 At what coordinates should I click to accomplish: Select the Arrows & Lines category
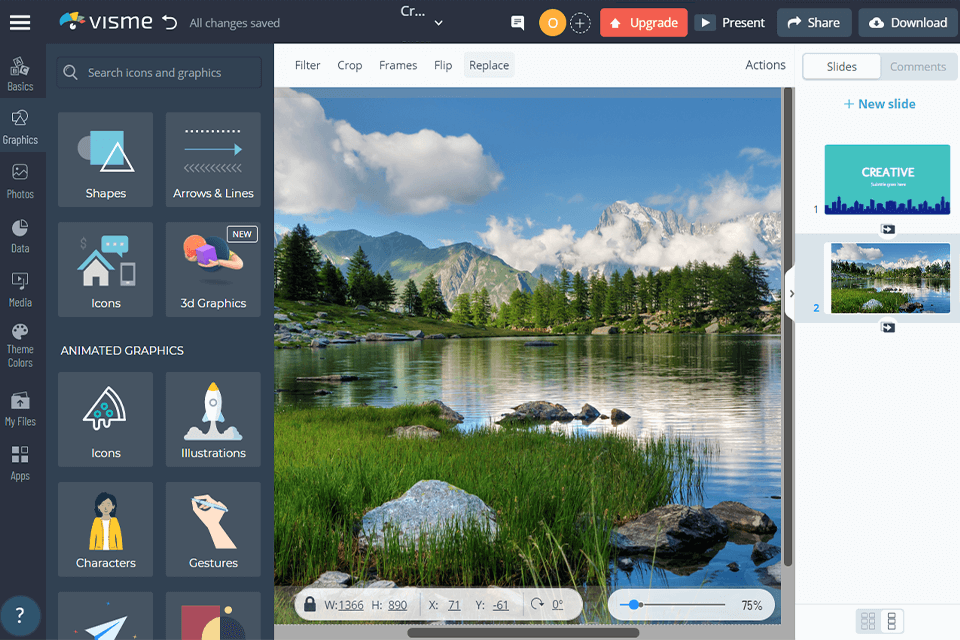213,159
